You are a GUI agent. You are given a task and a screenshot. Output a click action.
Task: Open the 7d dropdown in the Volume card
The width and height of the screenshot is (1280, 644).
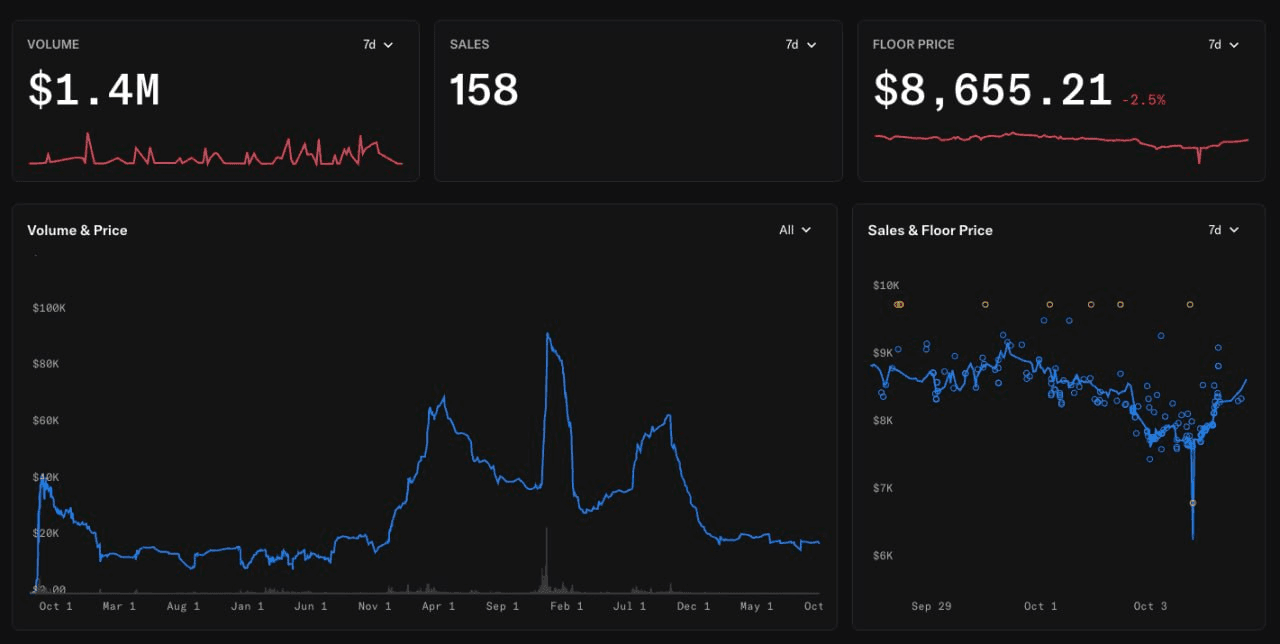pyautogui.click(x=377, y=45)
